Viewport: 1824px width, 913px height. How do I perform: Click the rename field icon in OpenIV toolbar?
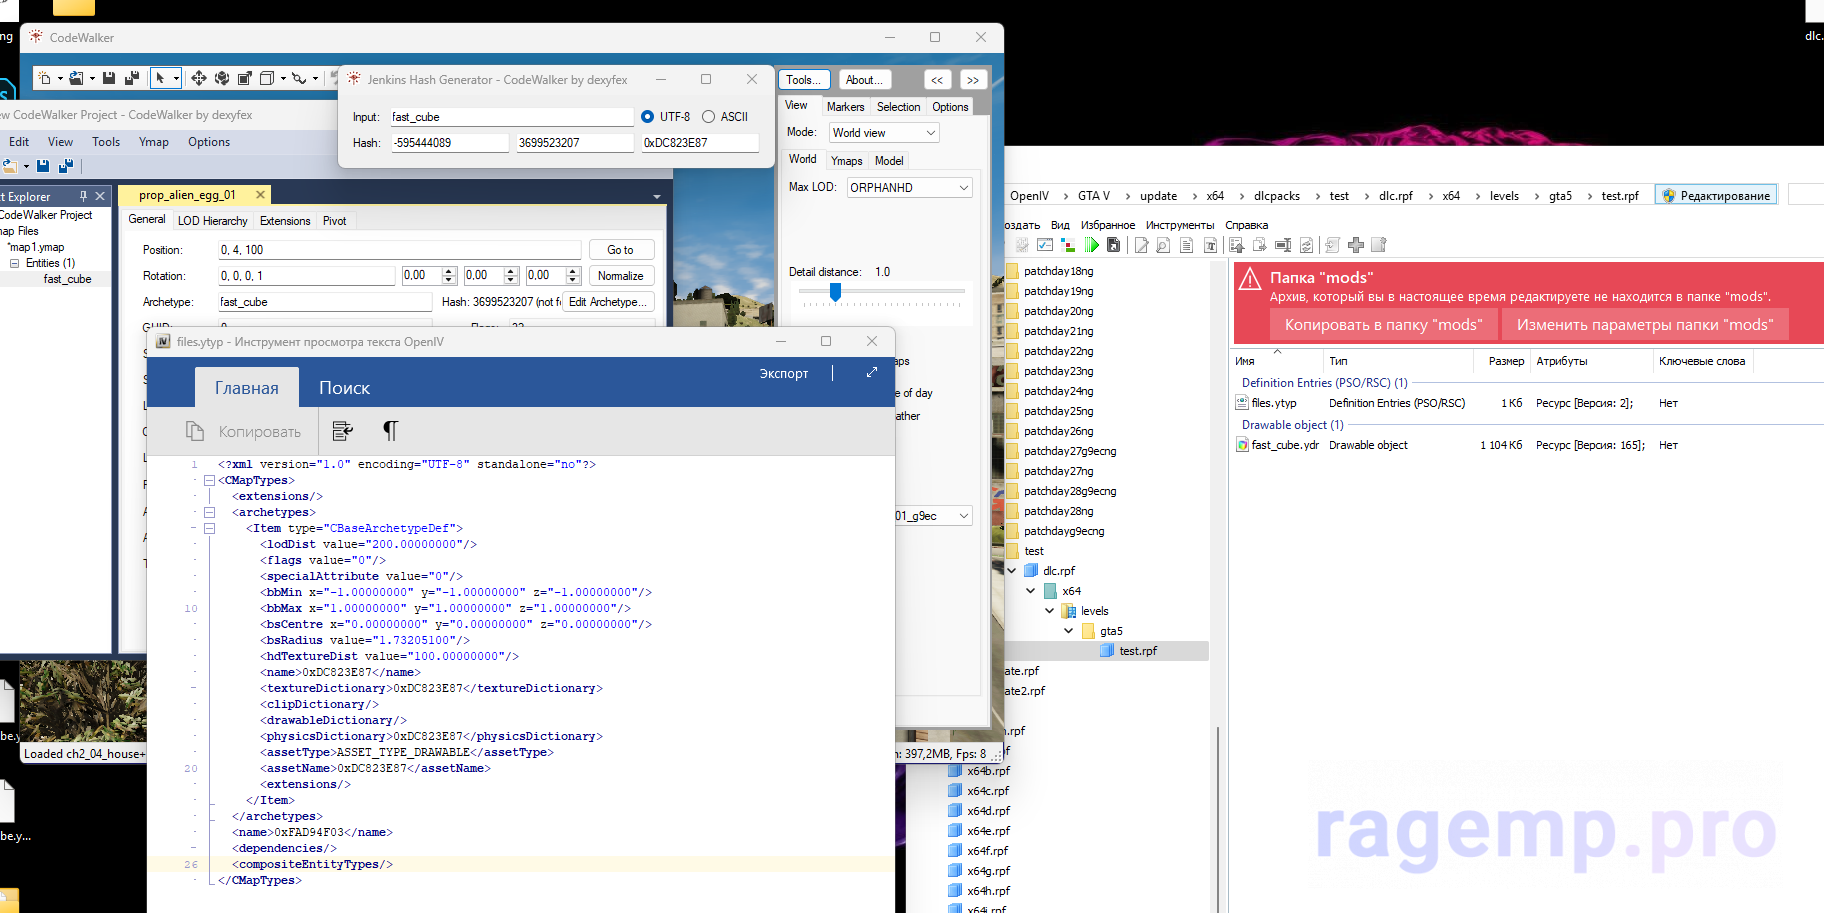point(1282,245)
